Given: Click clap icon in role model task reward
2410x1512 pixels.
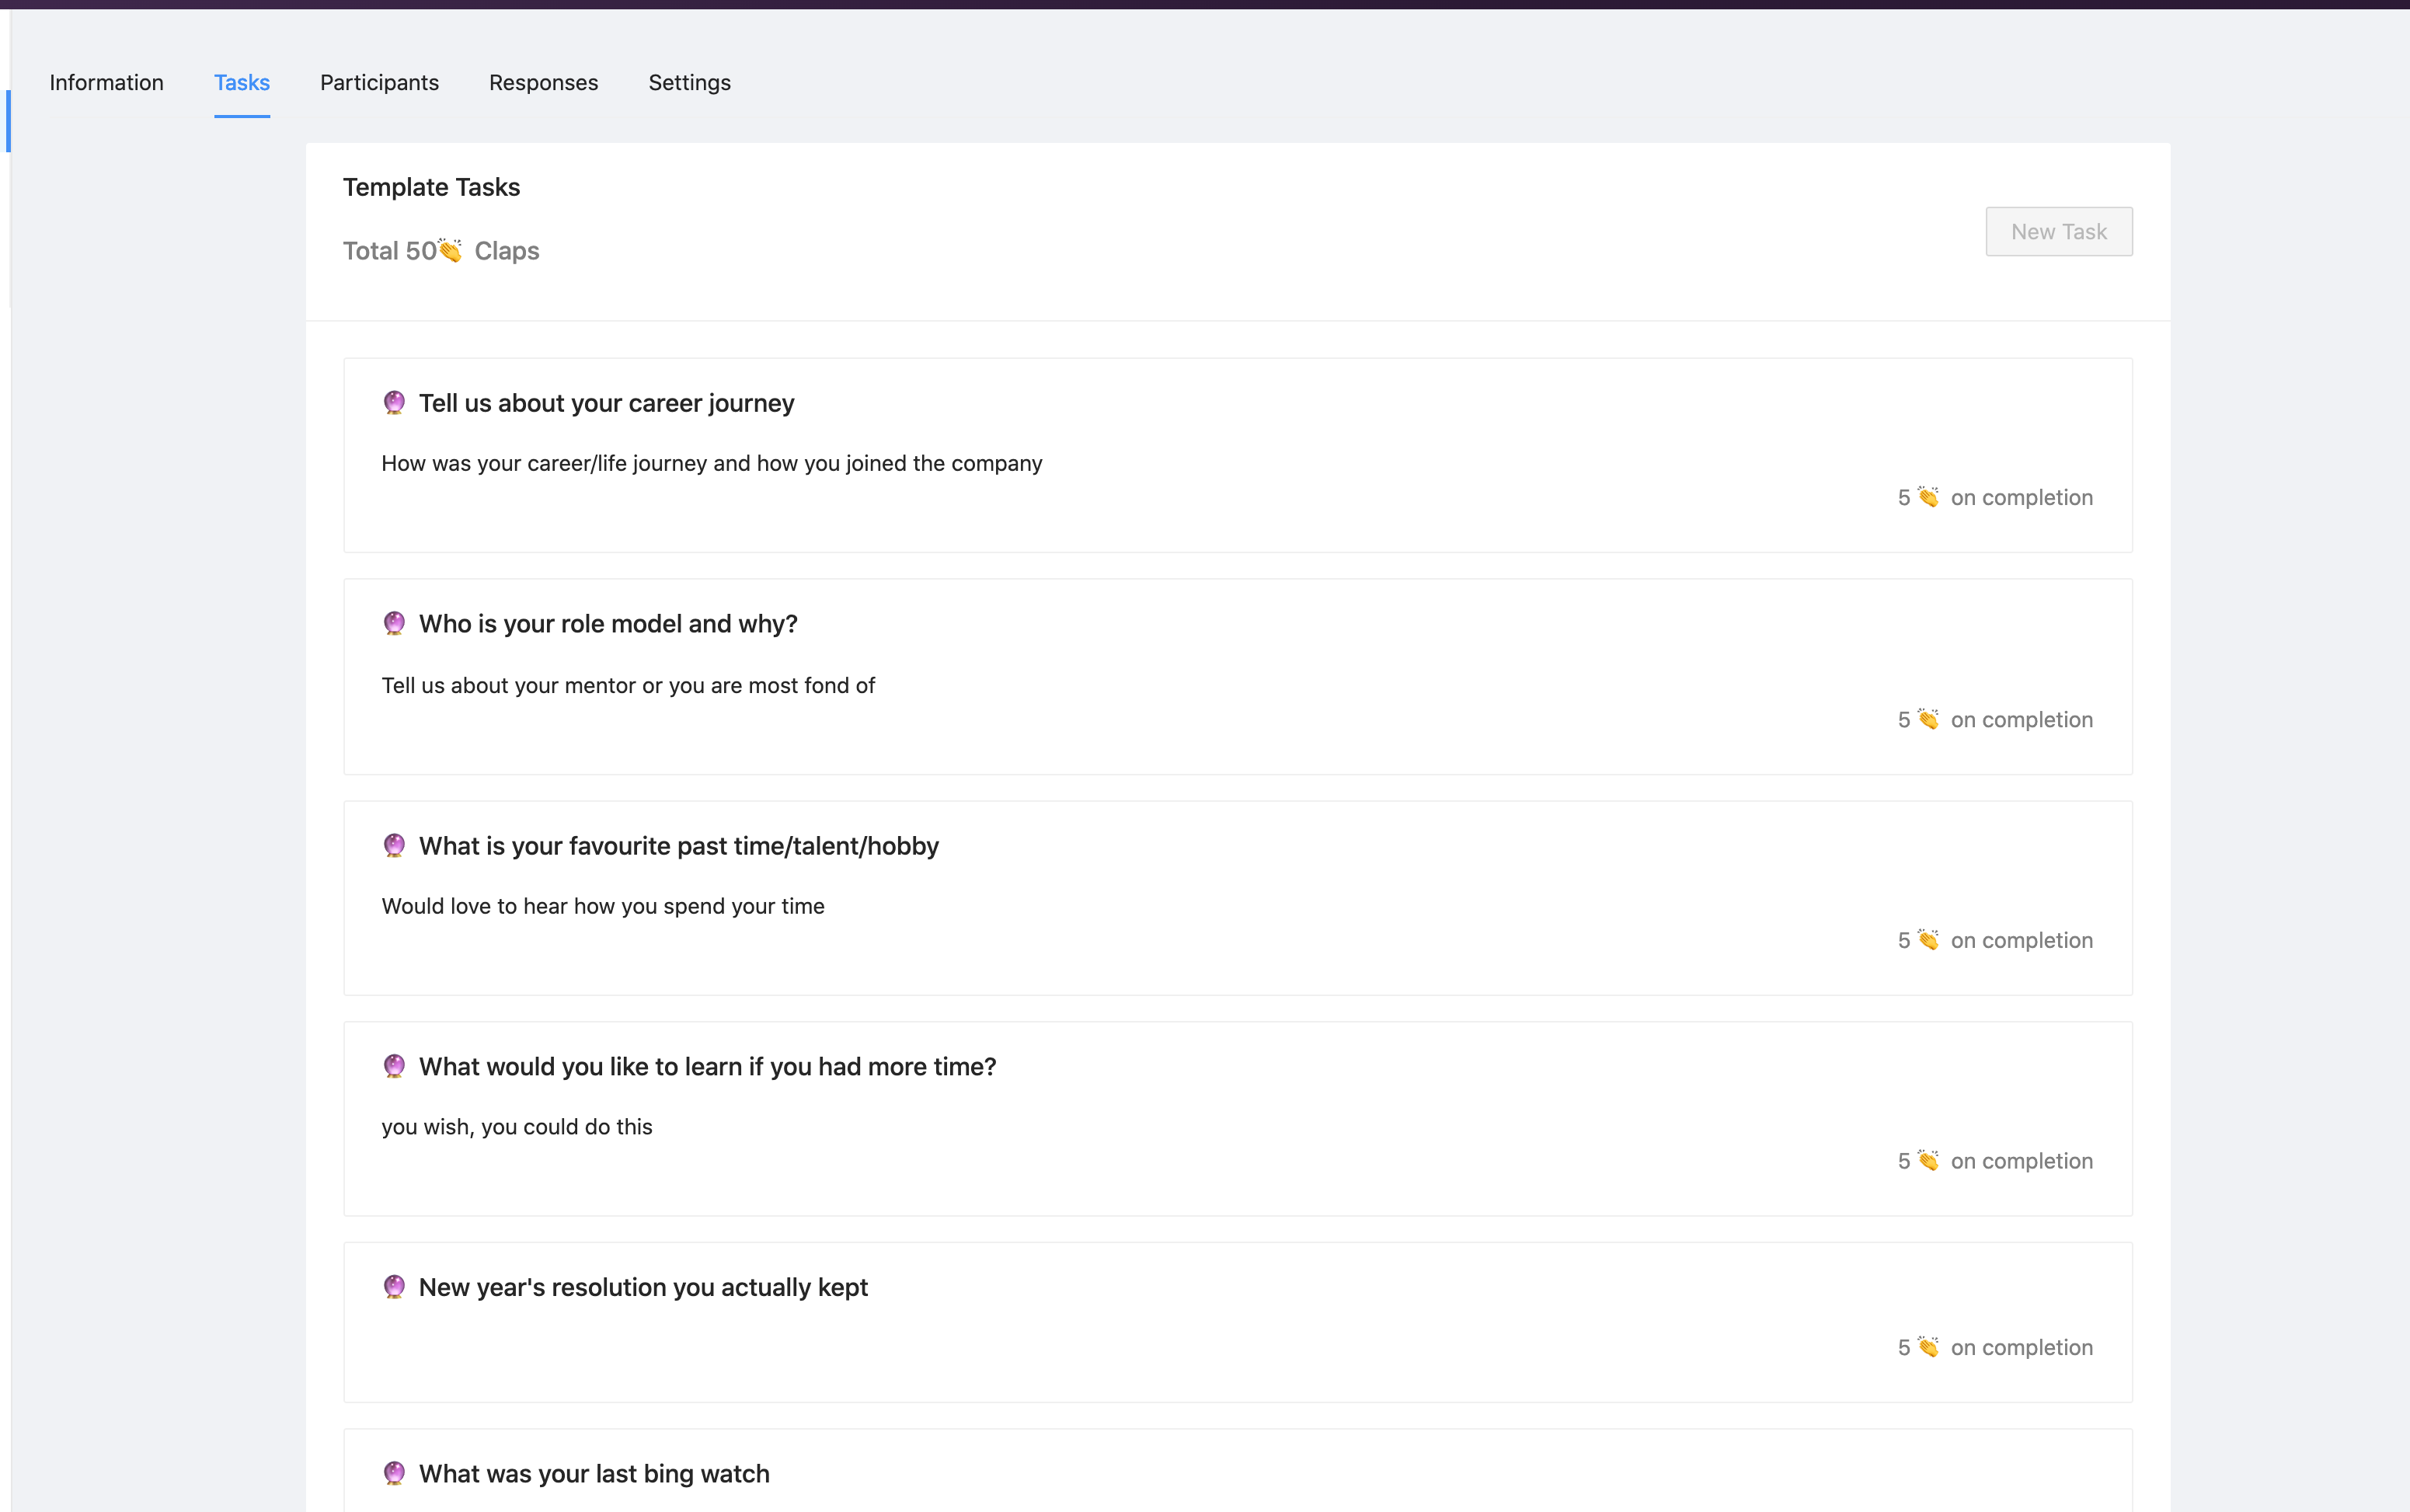Looking at the screenshot, I should click(1928, 719).
